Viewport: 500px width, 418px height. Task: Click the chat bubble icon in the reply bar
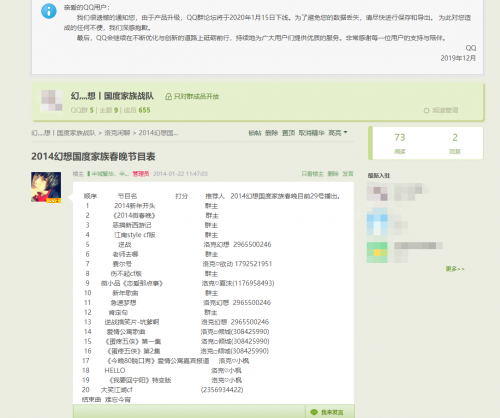314,412
